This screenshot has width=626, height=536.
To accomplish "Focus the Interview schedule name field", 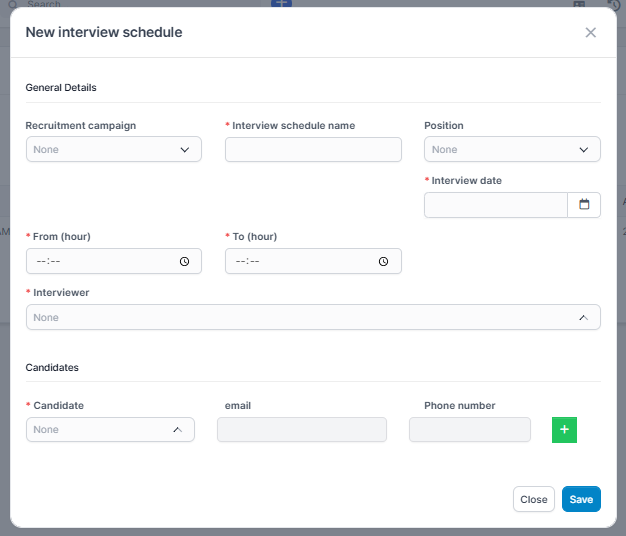I will 313,149.
